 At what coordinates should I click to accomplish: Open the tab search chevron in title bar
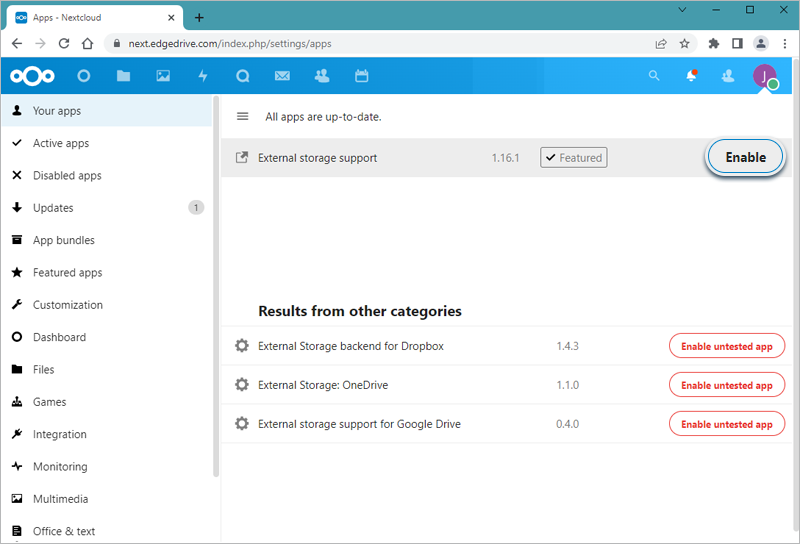[x=682, y=10]
